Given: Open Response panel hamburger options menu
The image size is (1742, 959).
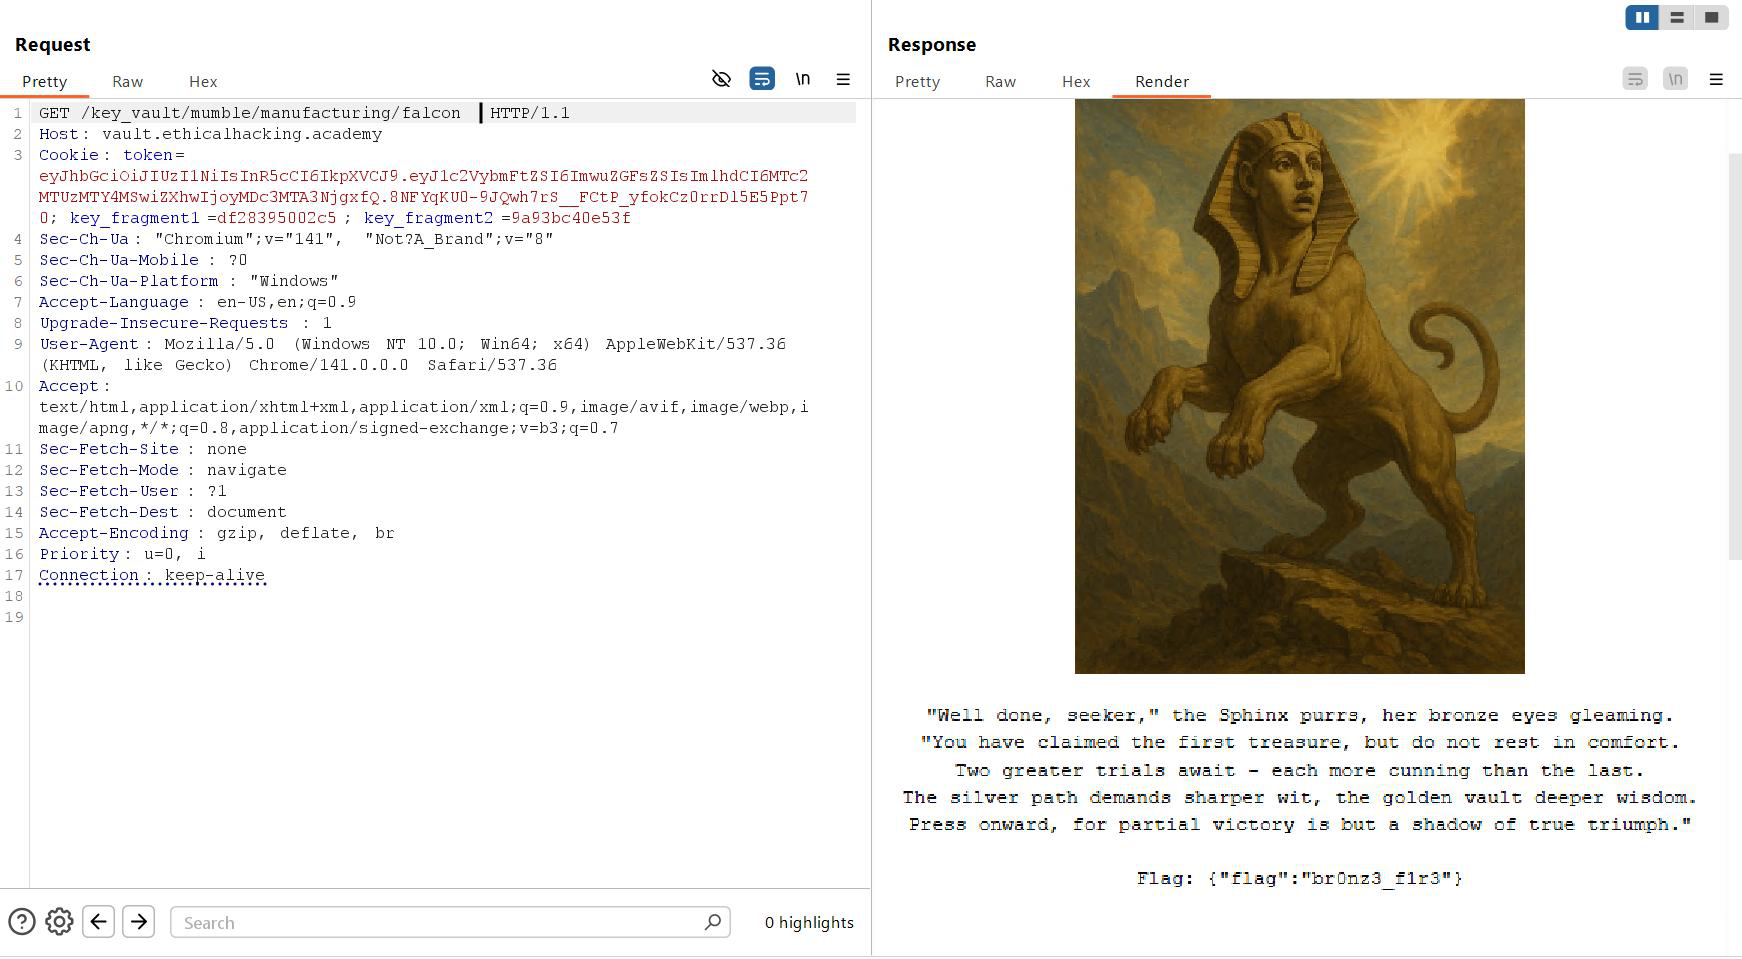Looking at the screenshot, I should (1716, 79).
